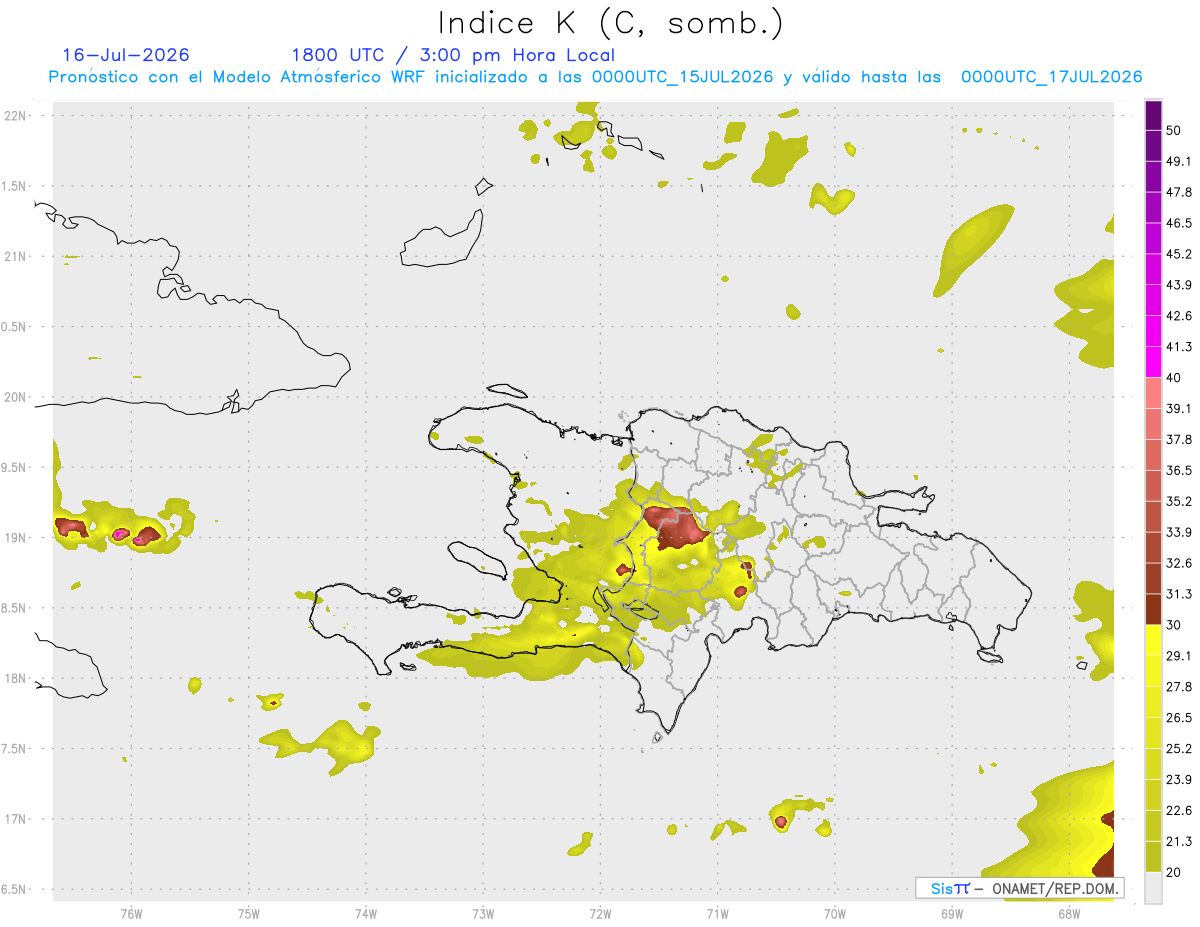Click '1800 UTC / 3:00 pm Hora Local'

[x=453, y=55]
